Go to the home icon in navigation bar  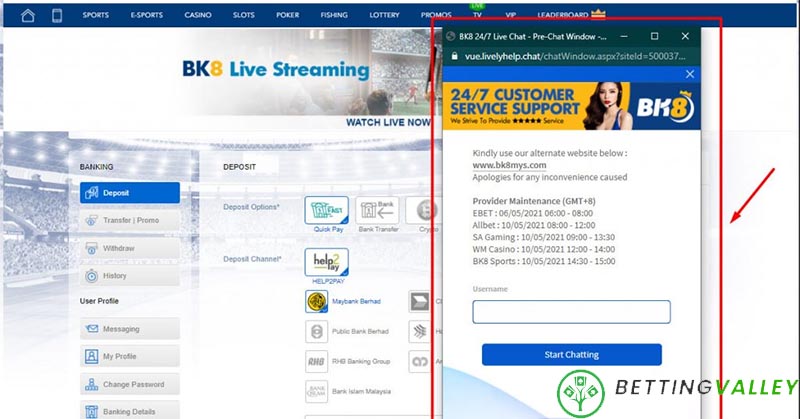pos(28,15)
